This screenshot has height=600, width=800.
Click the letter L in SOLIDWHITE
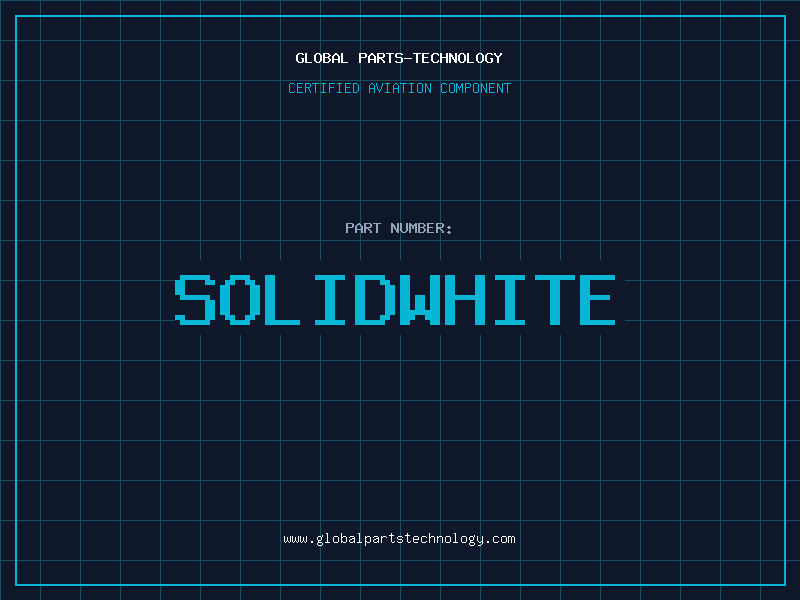coord(284,300)
